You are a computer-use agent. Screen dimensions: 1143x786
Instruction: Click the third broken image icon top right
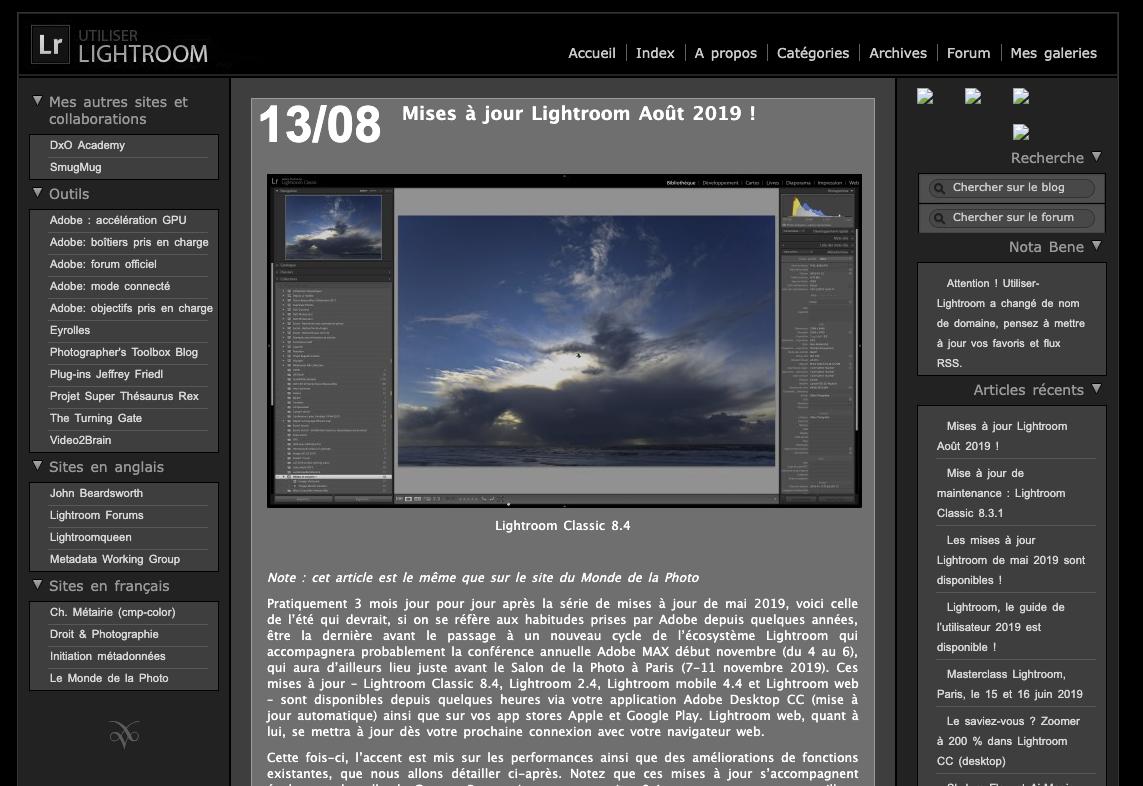tap(1021, 96)
